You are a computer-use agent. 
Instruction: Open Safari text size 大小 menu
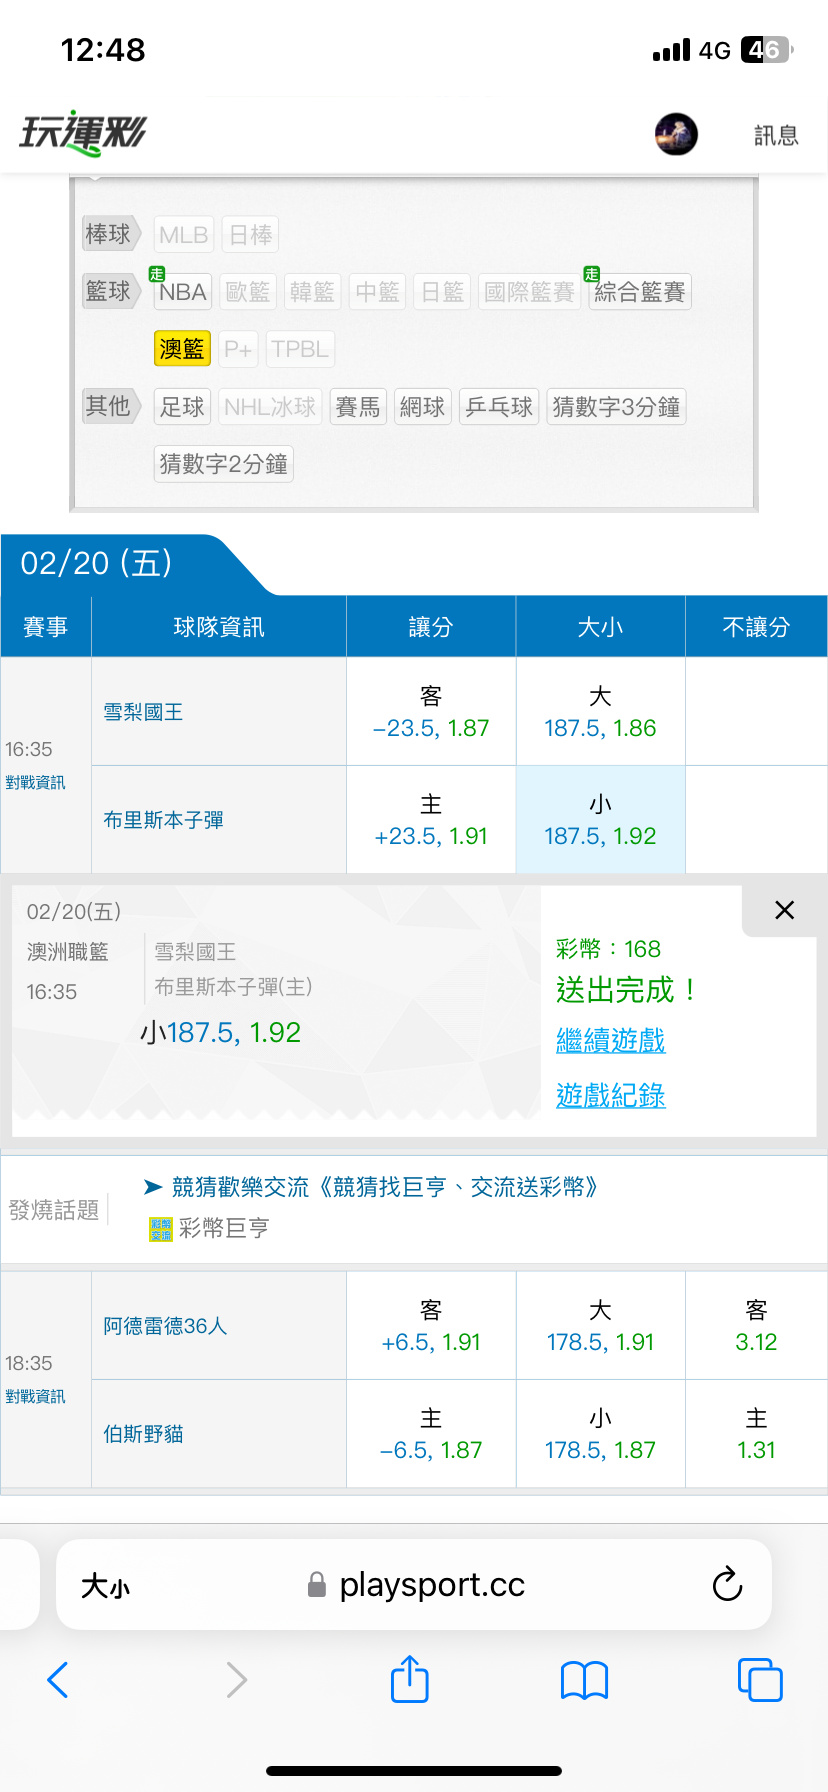pyautogui.click(x=105, y=1586)
